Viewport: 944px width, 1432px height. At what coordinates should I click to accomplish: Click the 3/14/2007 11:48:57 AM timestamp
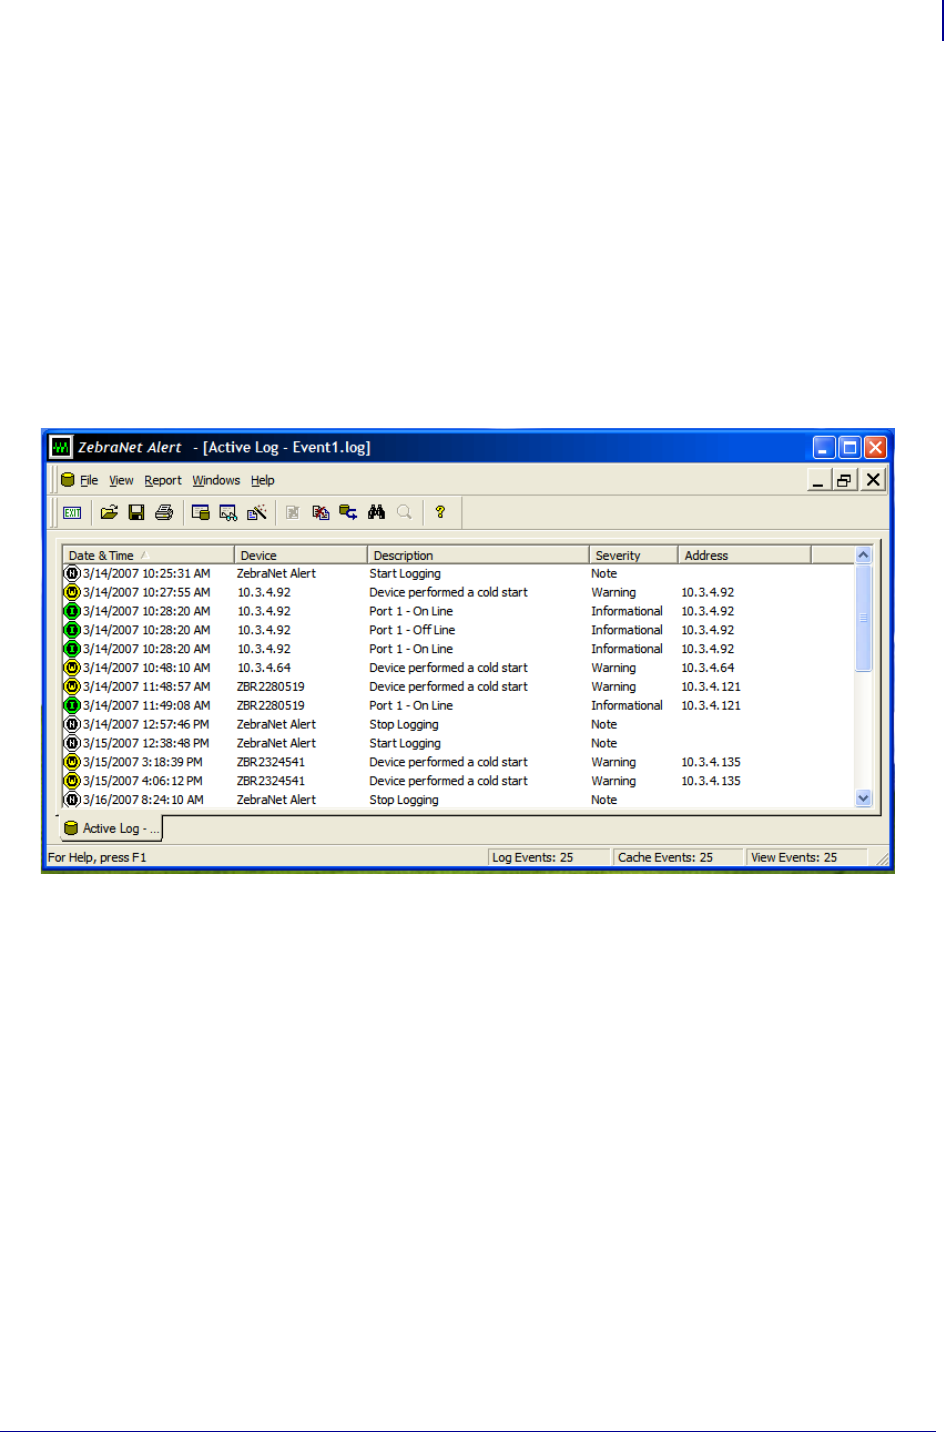[x=147, y=687]
